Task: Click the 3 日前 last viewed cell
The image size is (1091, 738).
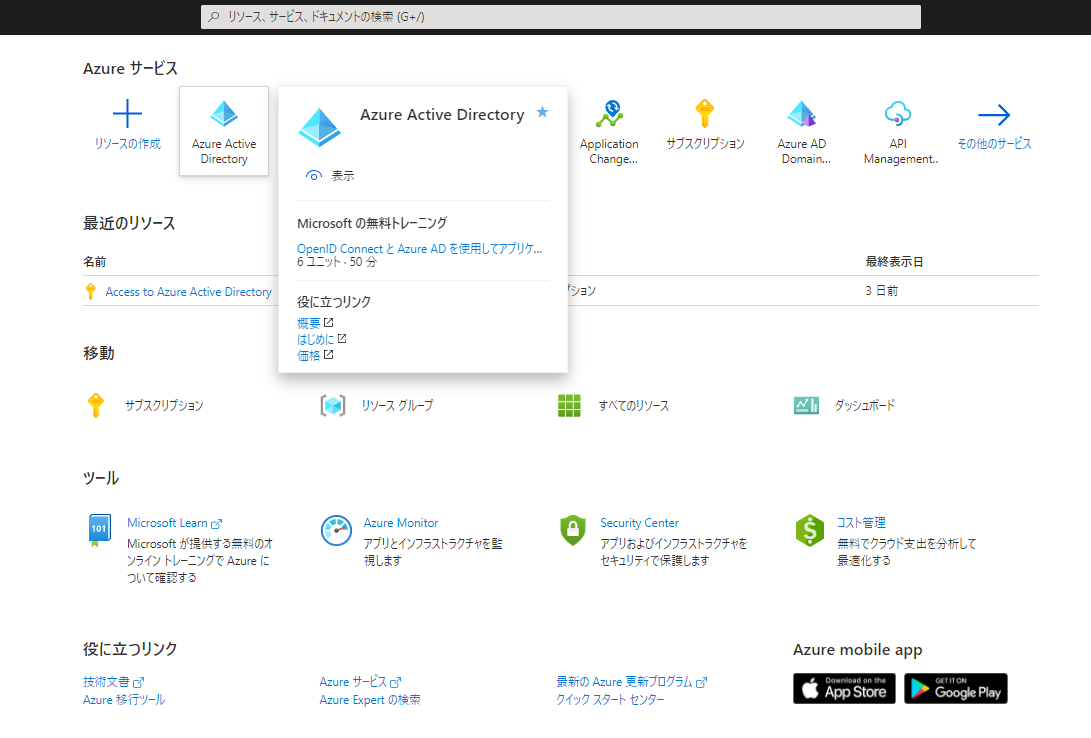Action: 882,291
